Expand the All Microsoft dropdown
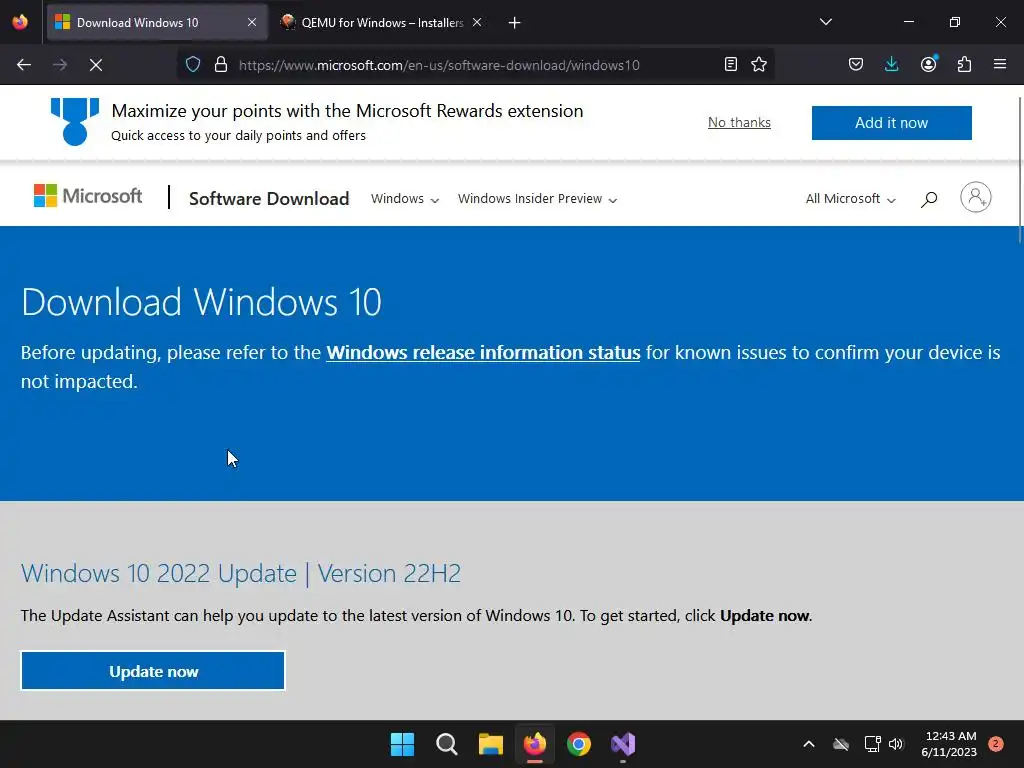 point(850,199)
